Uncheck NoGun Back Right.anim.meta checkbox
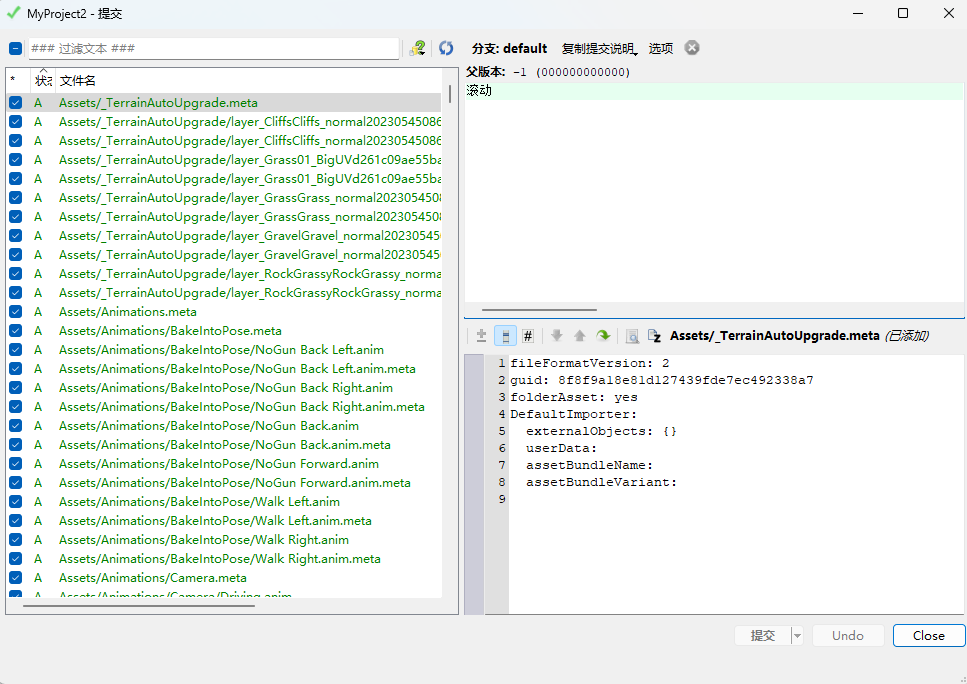This screenshot has height=684, width=967. [x=15, y=407]
